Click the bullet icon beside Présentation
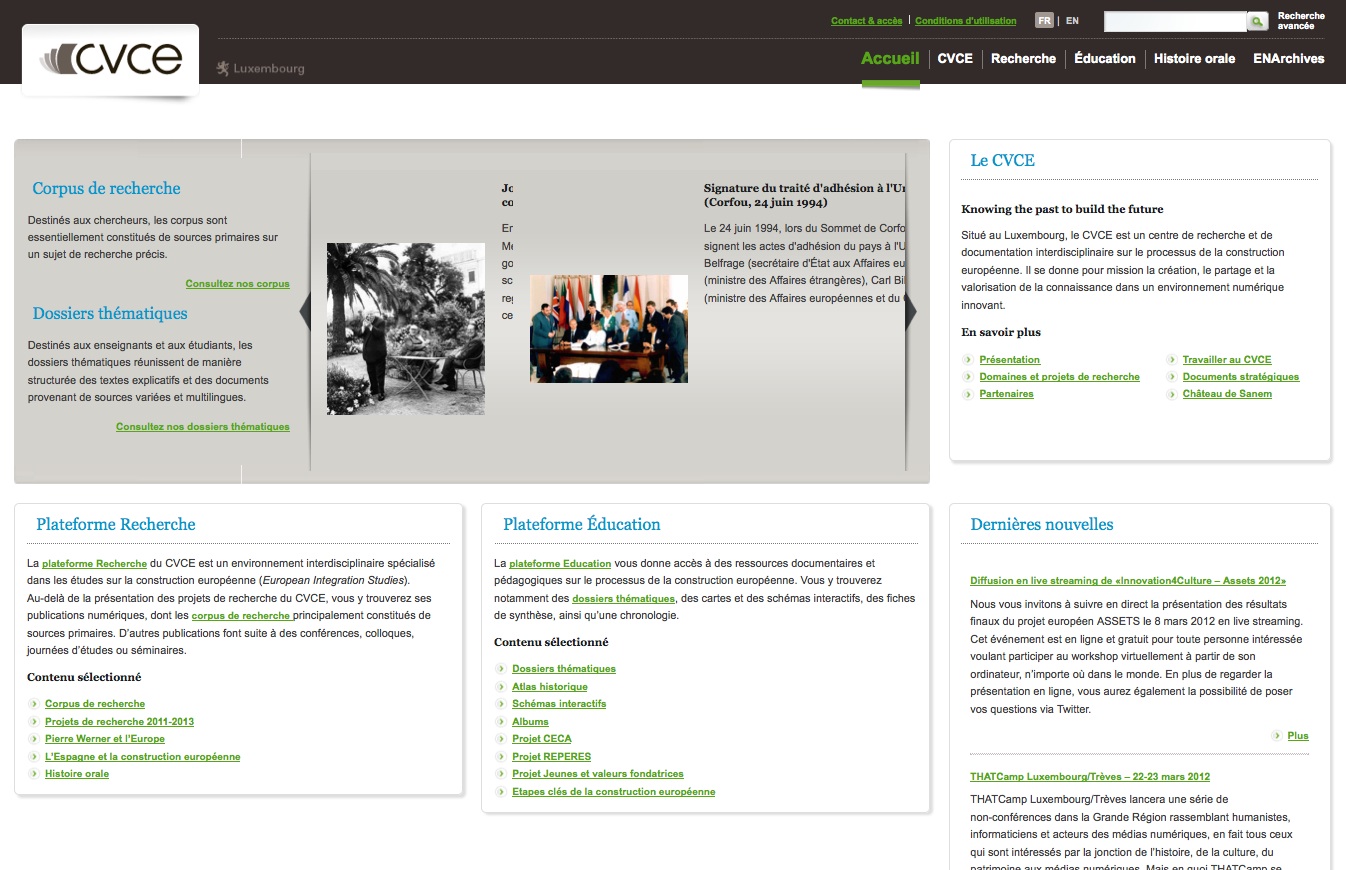The image size is (1346, 870). [x=968, y=360]
